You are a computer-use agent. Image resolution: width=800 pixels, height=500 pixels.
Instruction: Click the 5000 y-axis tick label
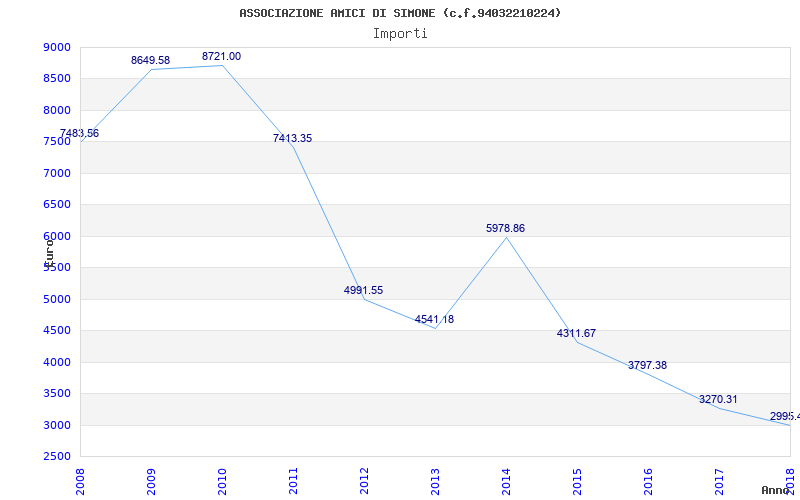coord(57,299)
